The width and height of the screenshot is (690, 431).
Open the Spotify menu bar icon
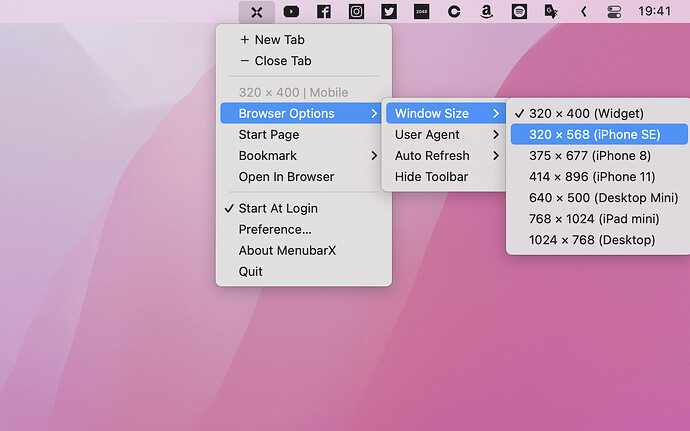coord(519,12)
